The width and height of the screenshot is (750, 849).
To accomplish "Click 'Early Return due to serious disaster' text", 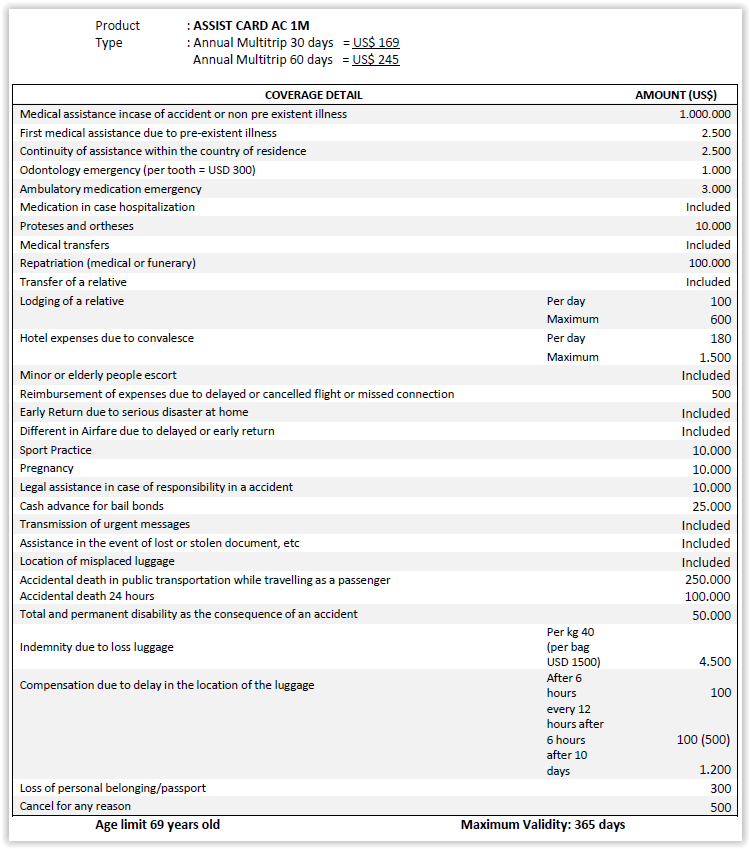I will point(134,412).
